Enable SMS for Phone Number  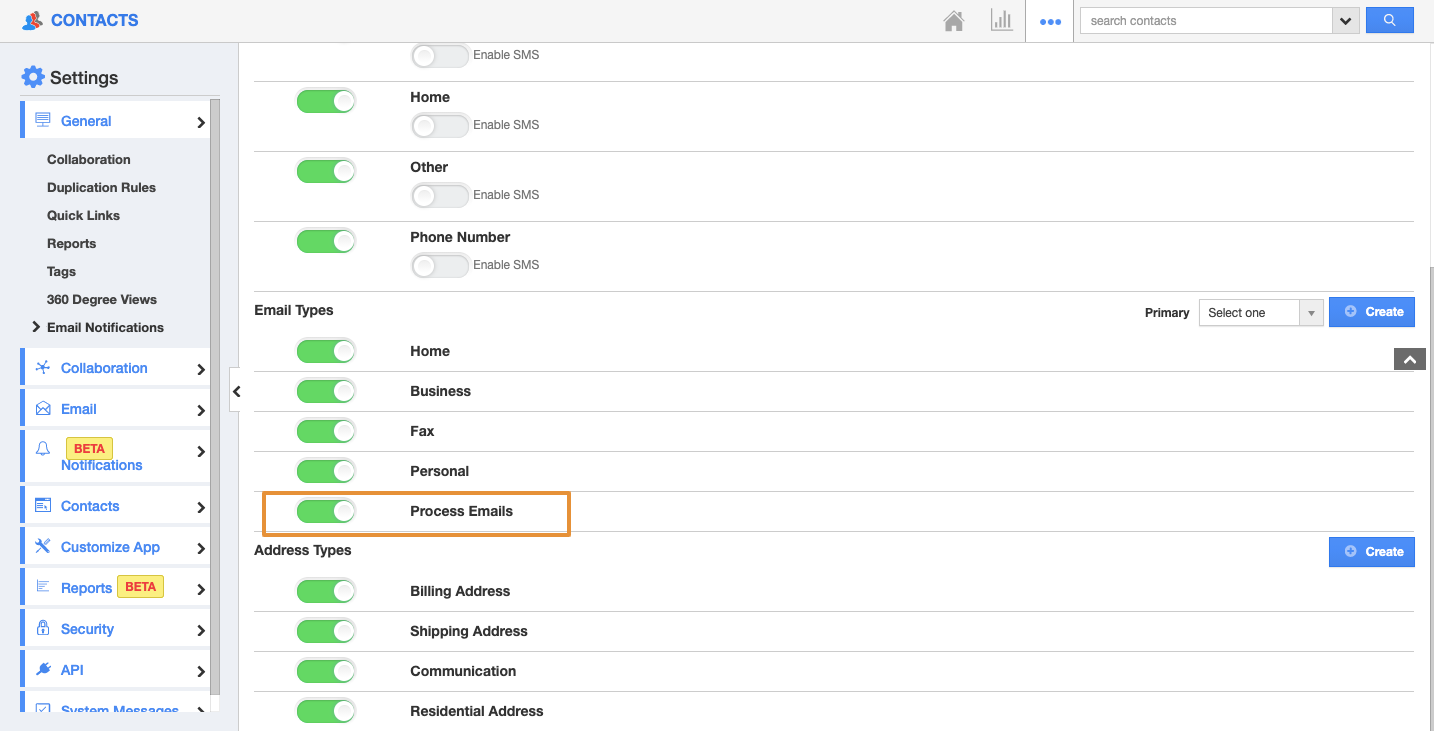pyautogui.click(x=439, y=265)
